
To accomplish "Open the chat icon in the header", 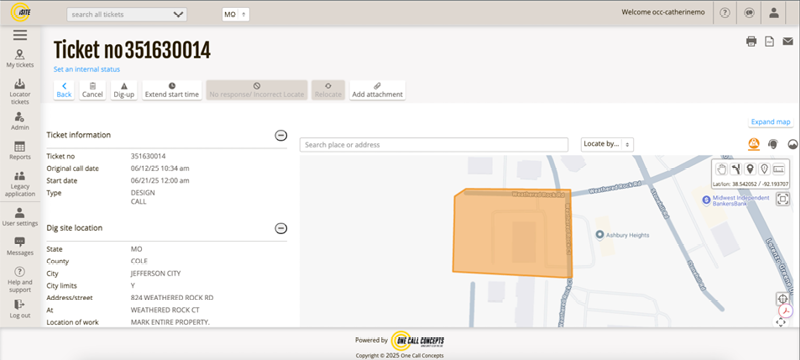I will tap(749, 13).
